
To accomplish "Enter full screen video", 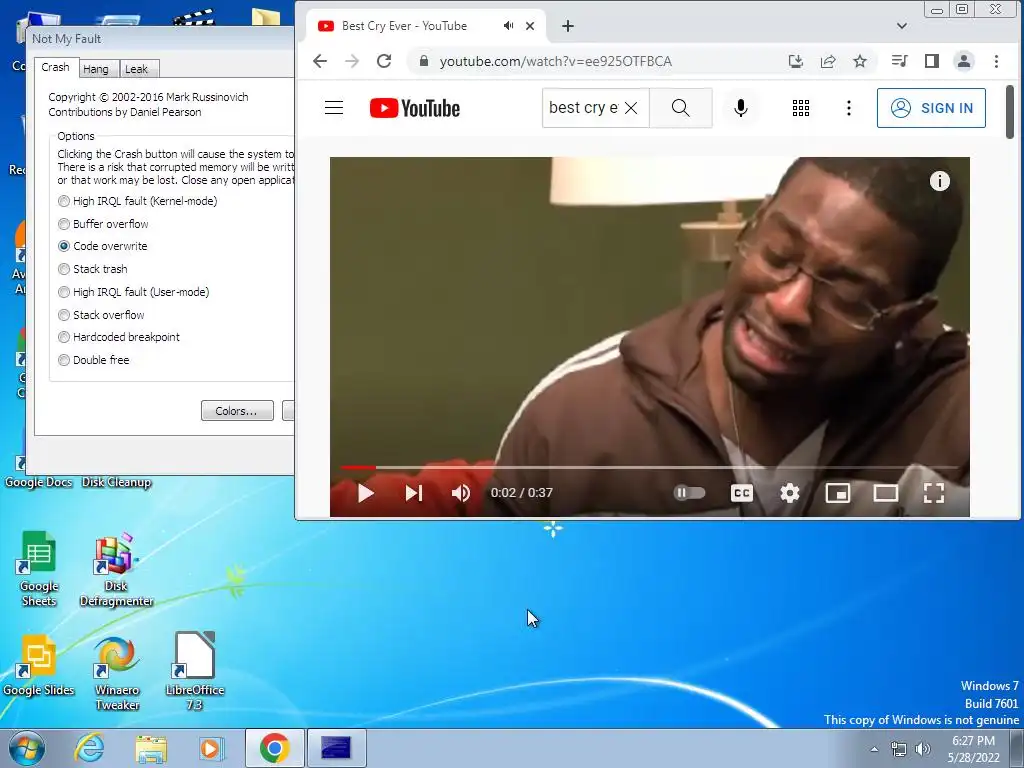I will pyautogui.click(x=934, y=493).
